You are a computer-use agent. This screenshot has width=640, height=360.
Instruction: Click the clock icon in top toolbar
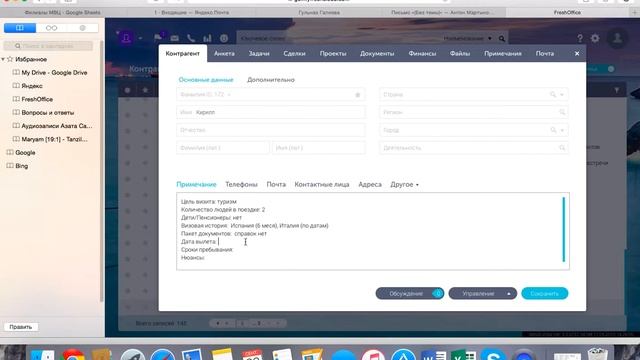224,38
